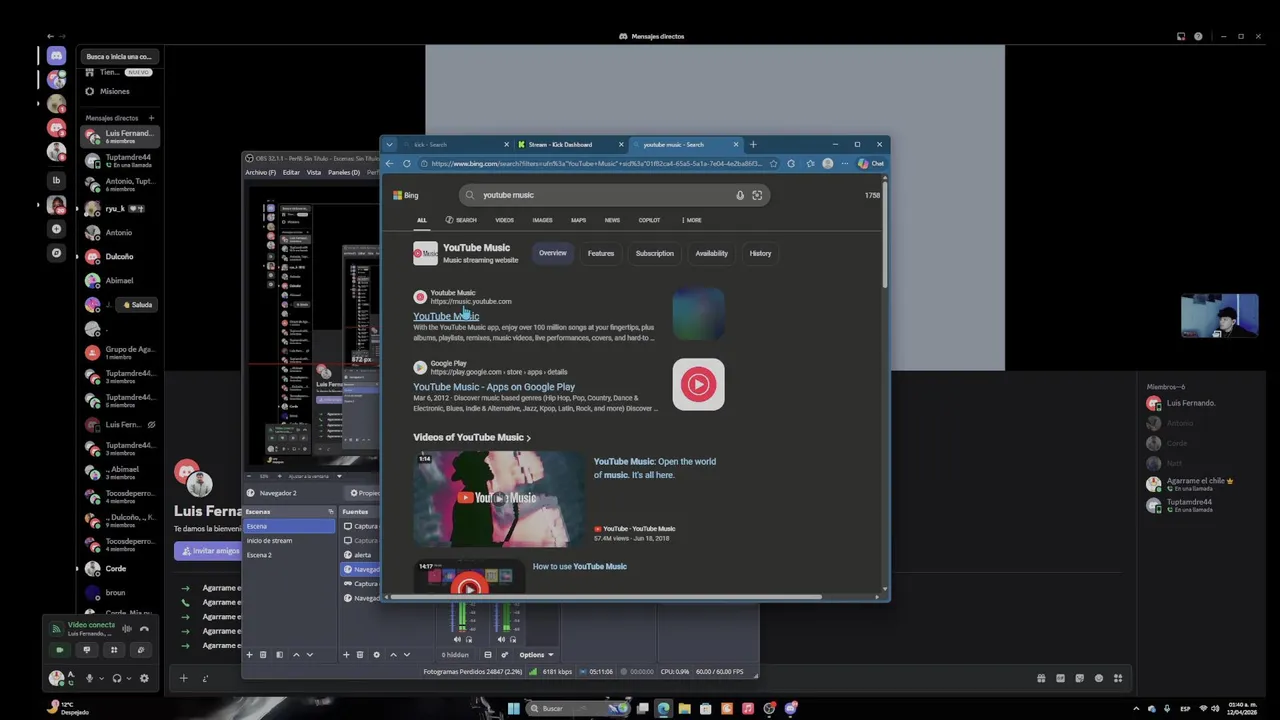Click browser back arrow button
This screenshot has height=720, width=1280.
[390, 164]
